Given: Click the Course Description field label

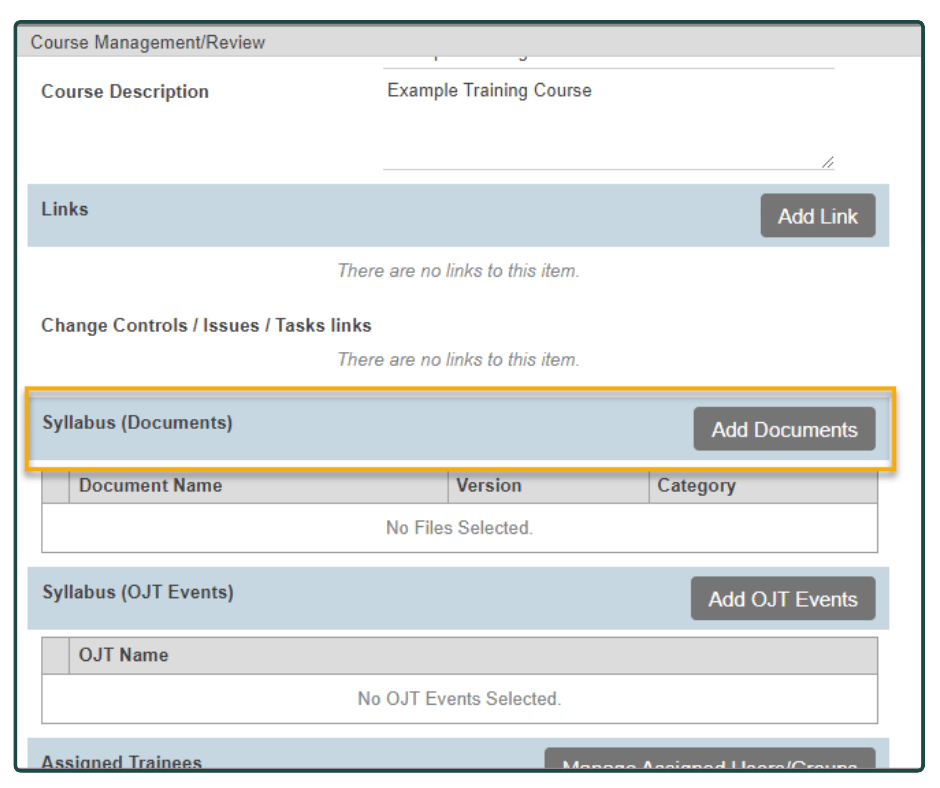Looking at the screenshot, I should pos(125,92).
